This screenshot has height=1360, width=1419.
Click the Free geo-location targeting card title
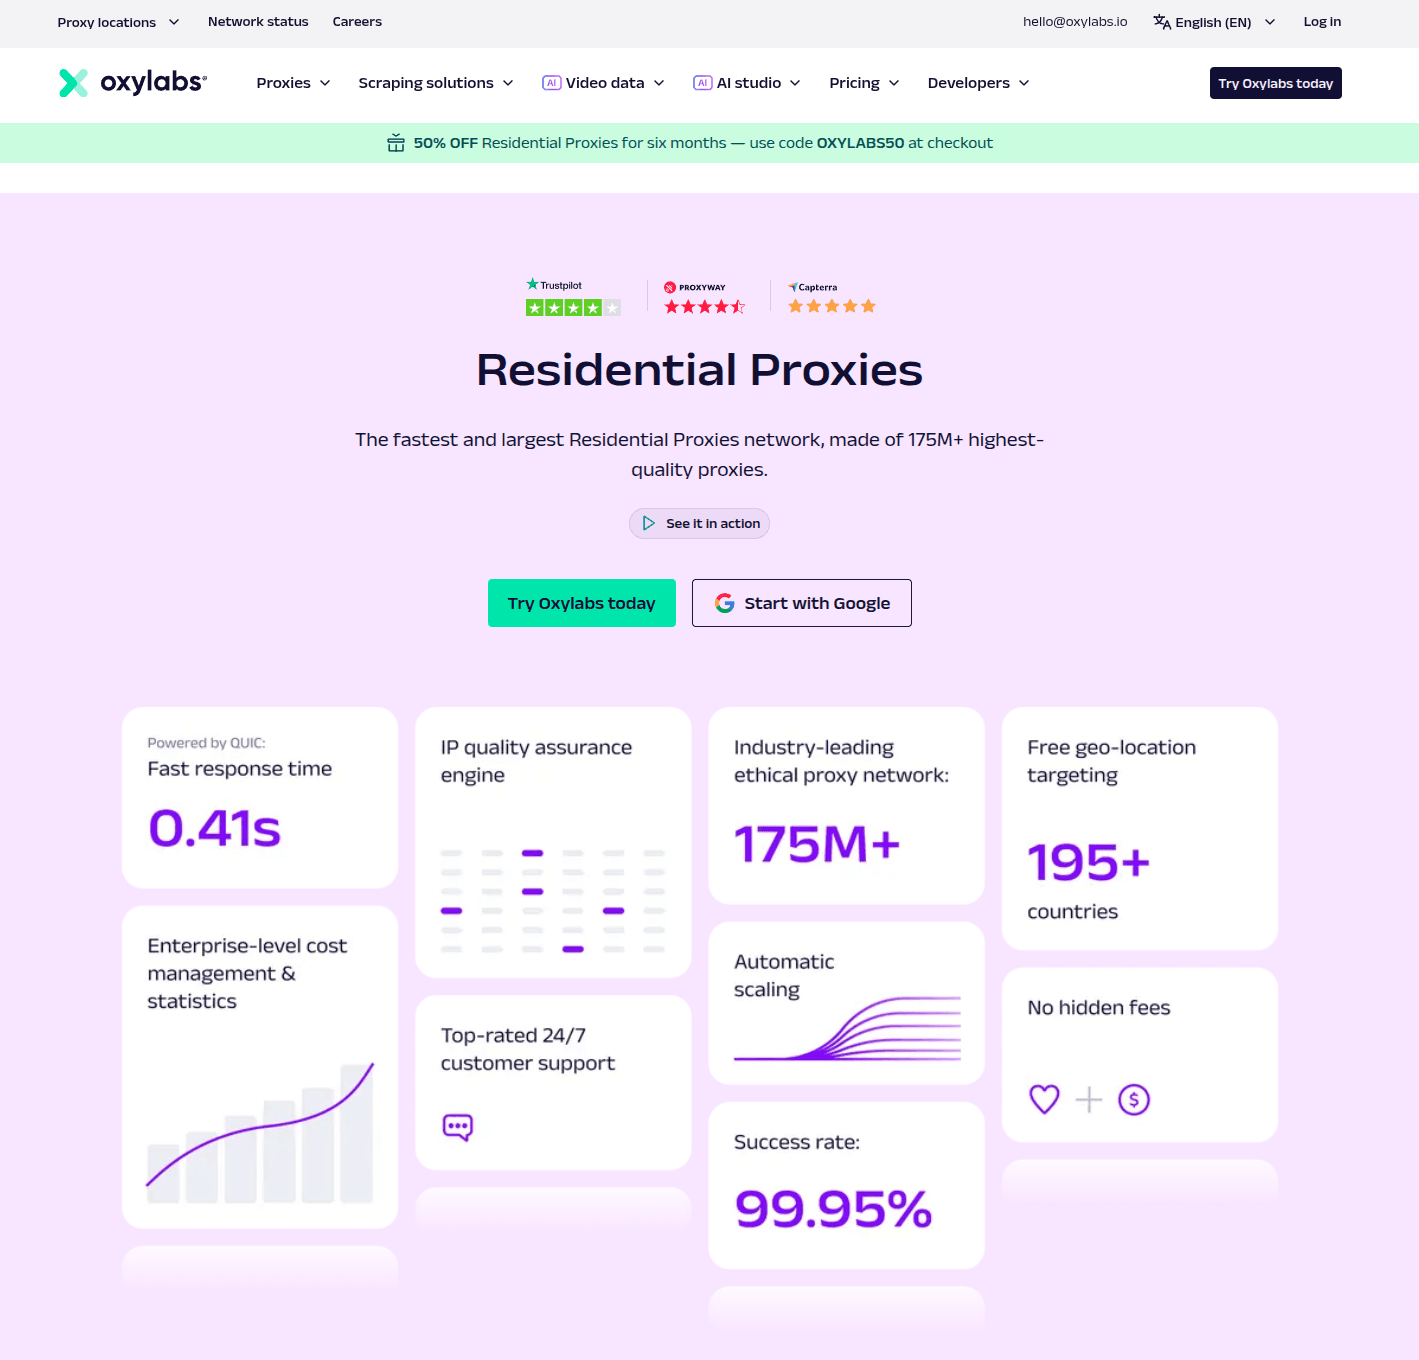[1111, 761]
